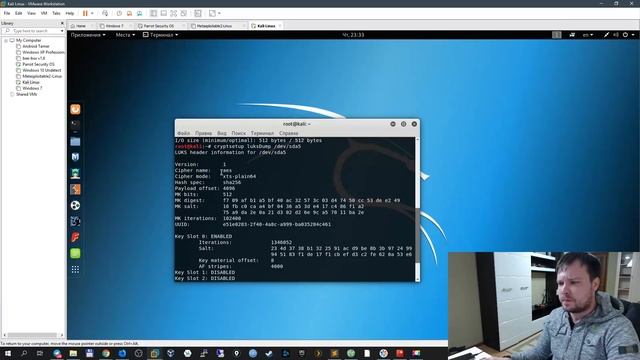640x360 pixels.
Task: Click the revert snapshot toolbar icon
Action: (129, 13)
